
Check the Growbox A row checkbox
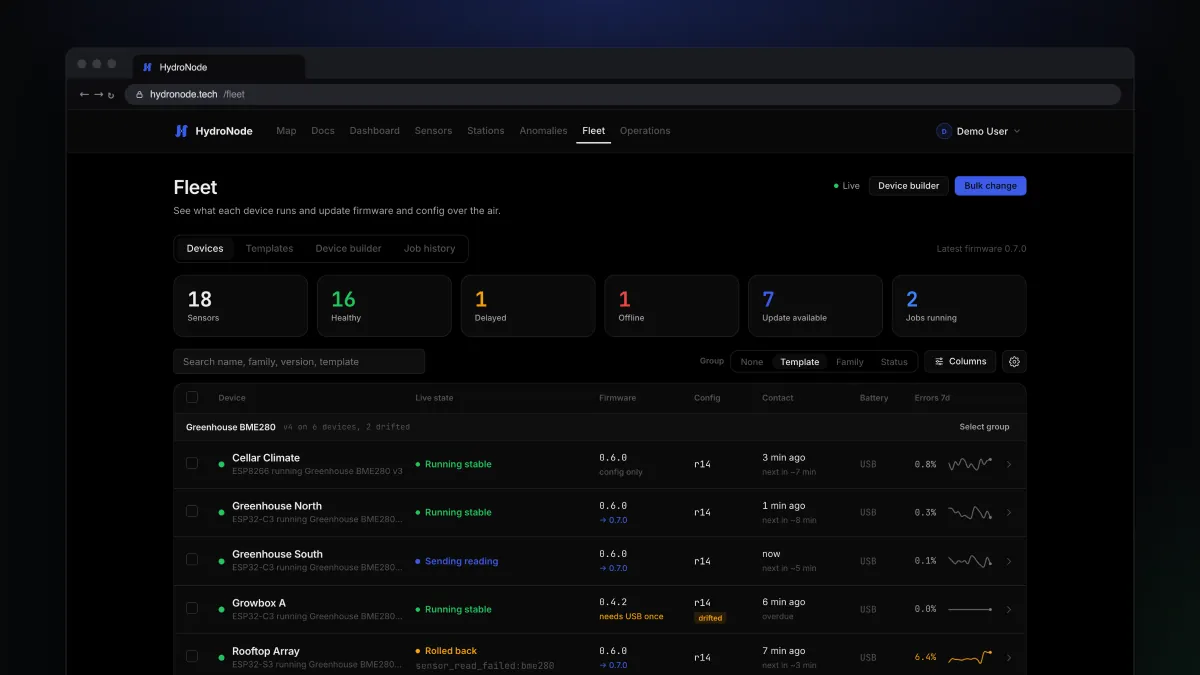(192, 608)
